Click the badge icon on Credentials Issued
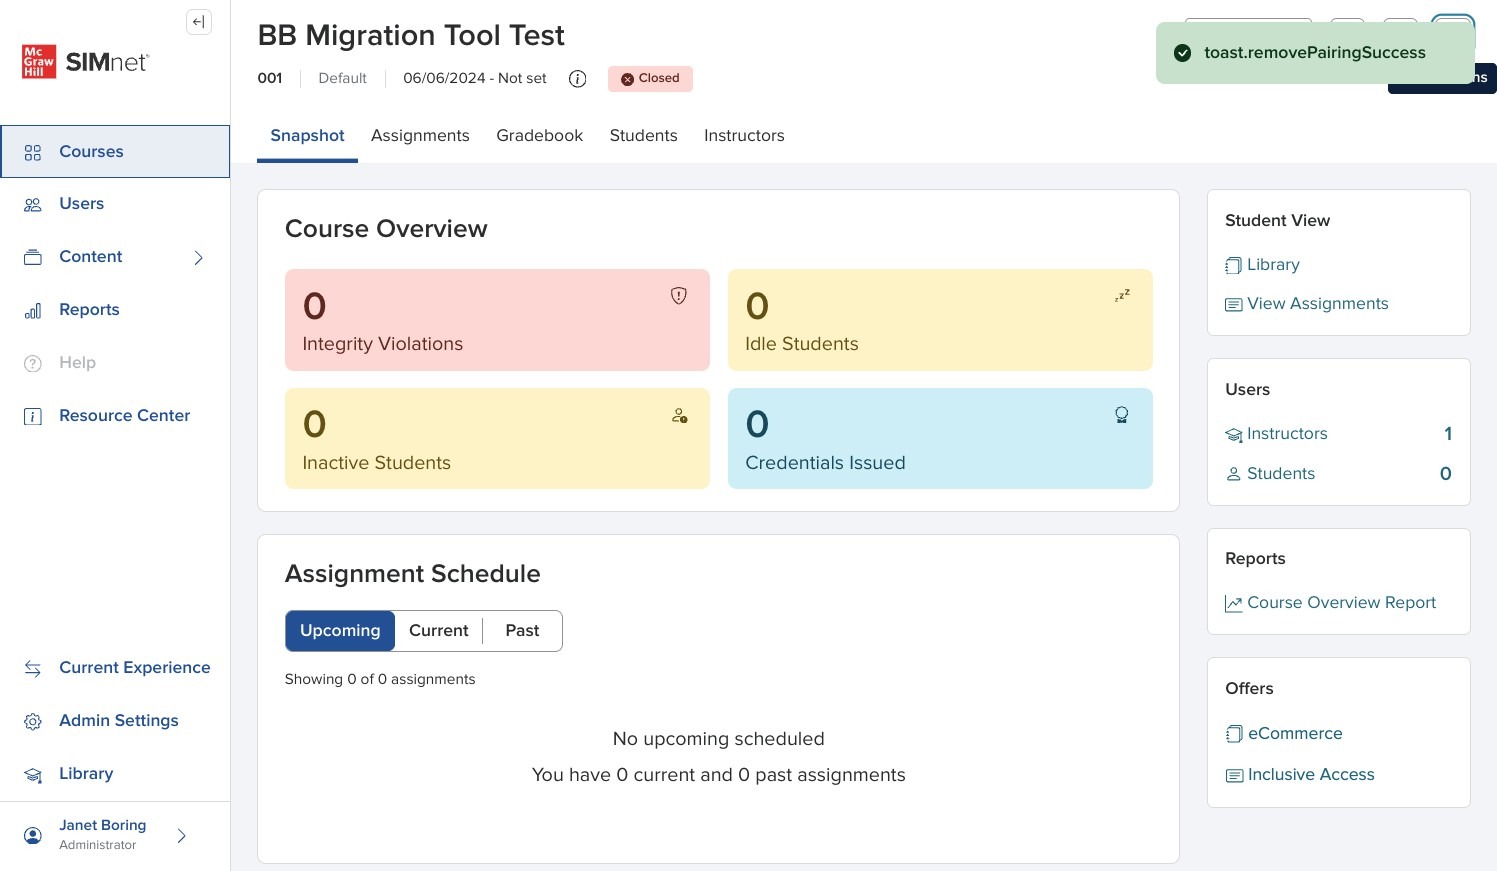The width and height of the screenshot is (1497, 871). 1122,414
